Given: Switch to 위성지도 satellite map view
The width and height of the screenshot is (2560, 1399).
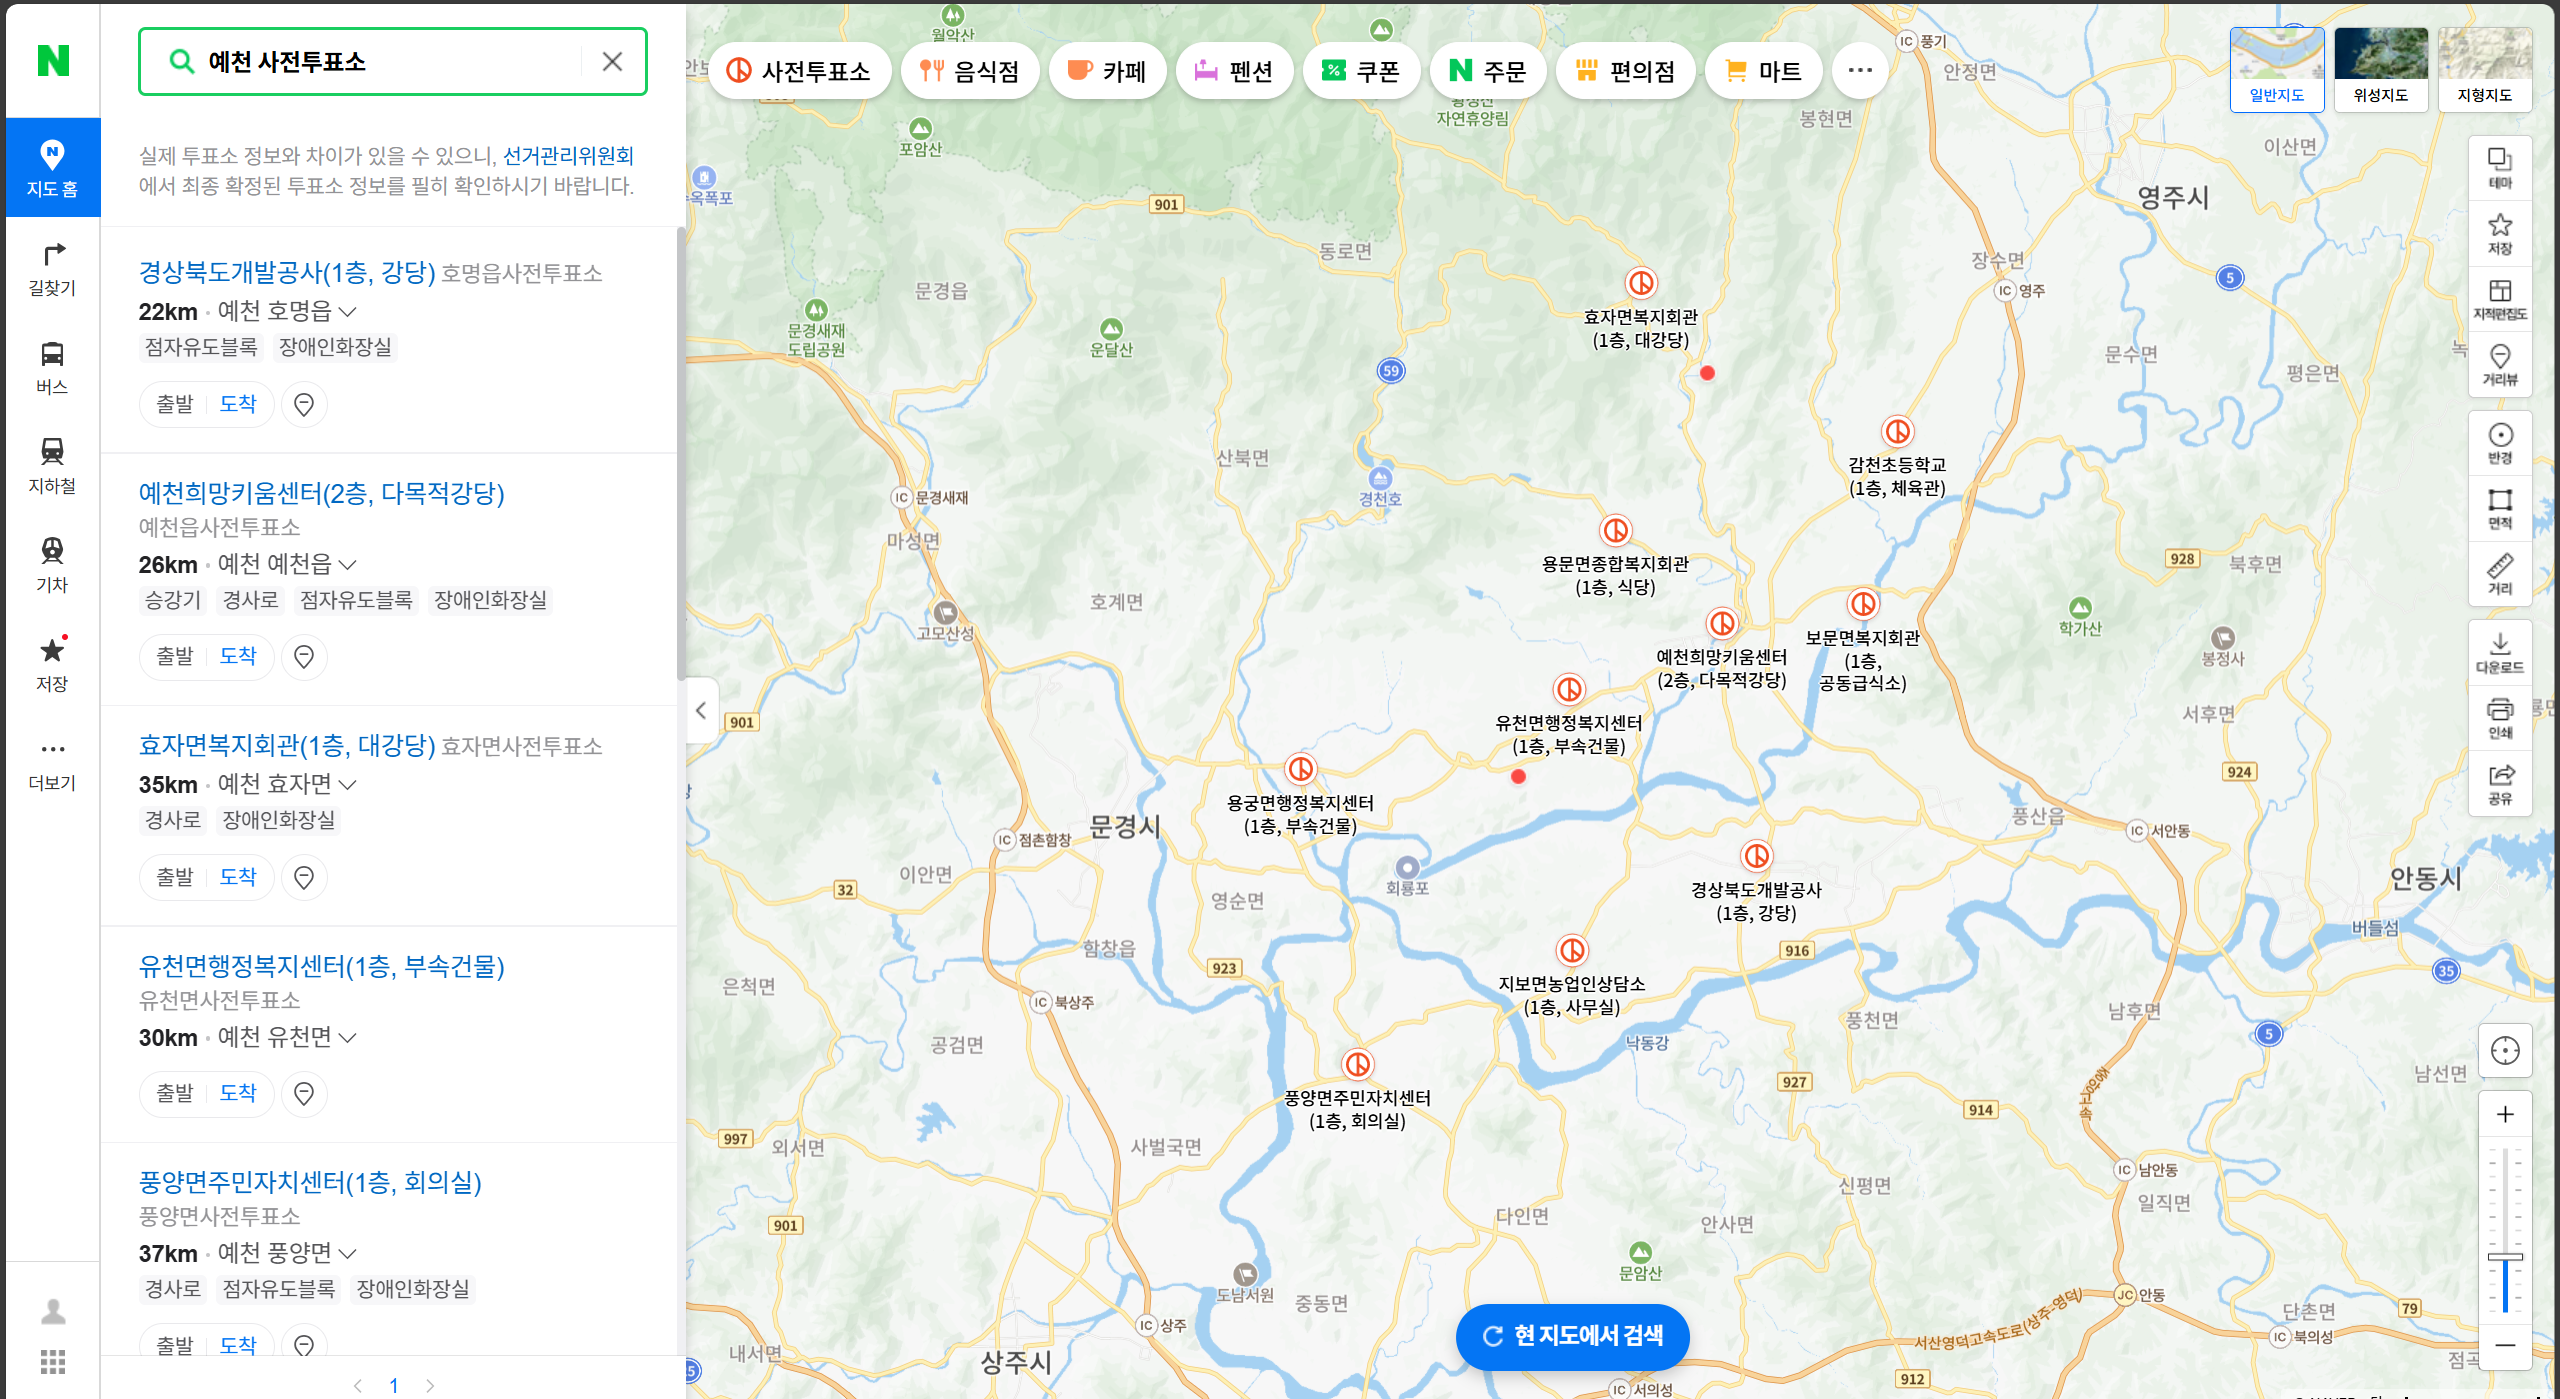Looking at the screenshot, I should (2380, 68).
